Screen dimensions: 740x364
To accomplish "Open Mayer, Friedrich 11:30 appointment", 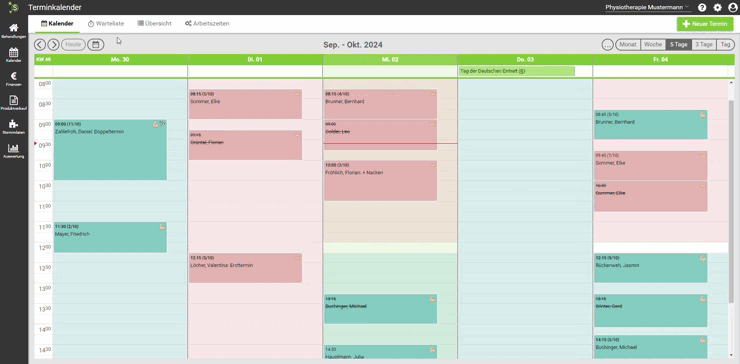I will (x=110, y=237).
